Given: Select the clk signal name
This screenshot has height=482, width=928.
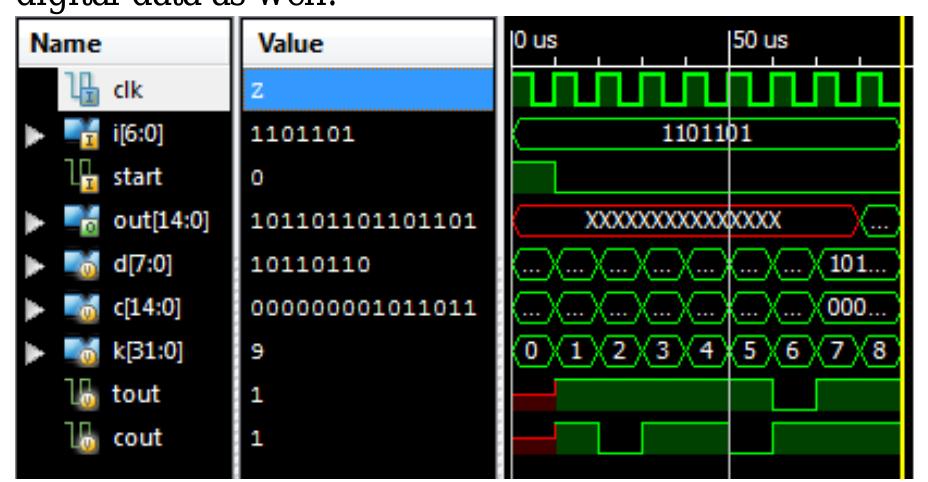Looking at the screenshot, I should point(128,90).
